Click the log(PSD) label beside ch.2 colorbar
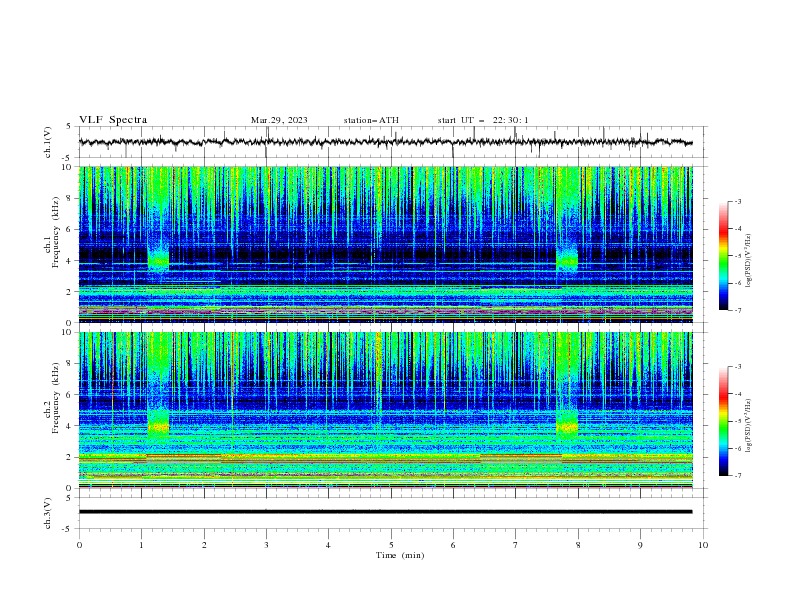Screen dimensions: 792x612 pyautogui.click(x=748, y=426)
